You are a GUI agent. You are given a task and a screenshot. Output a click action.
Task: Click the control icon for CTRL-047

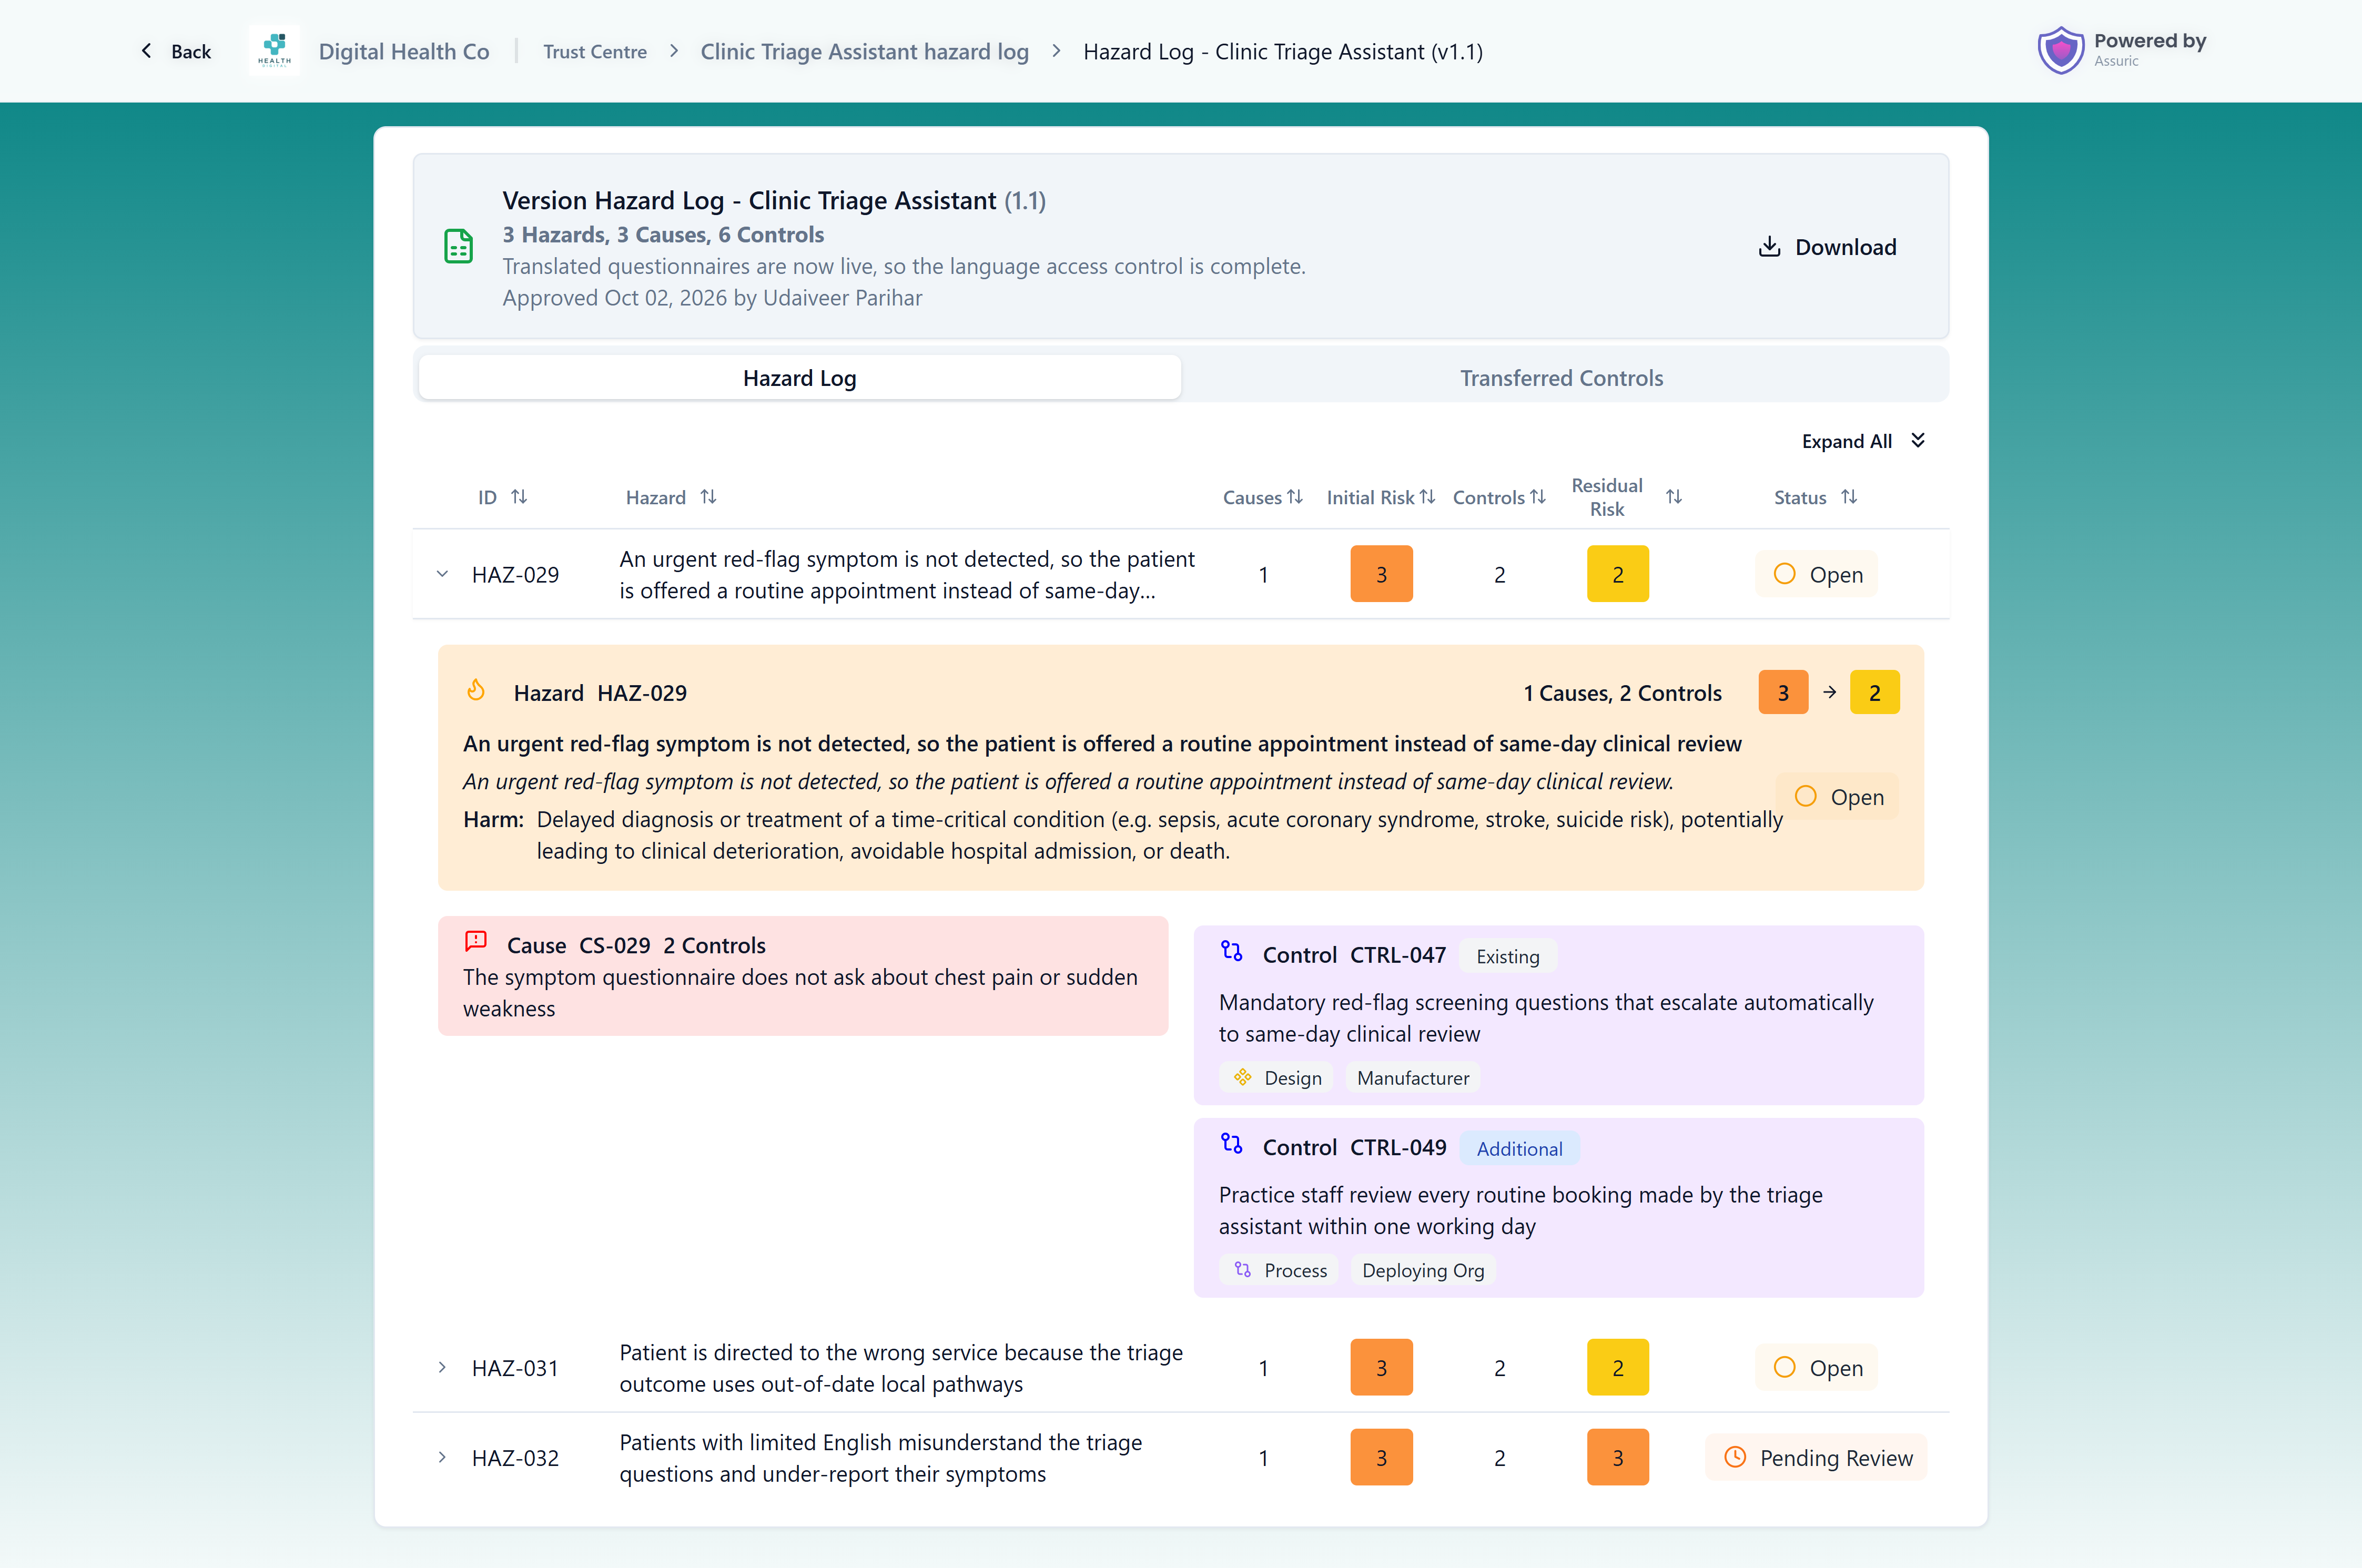pyautogui.click(x=1232, y=952)
